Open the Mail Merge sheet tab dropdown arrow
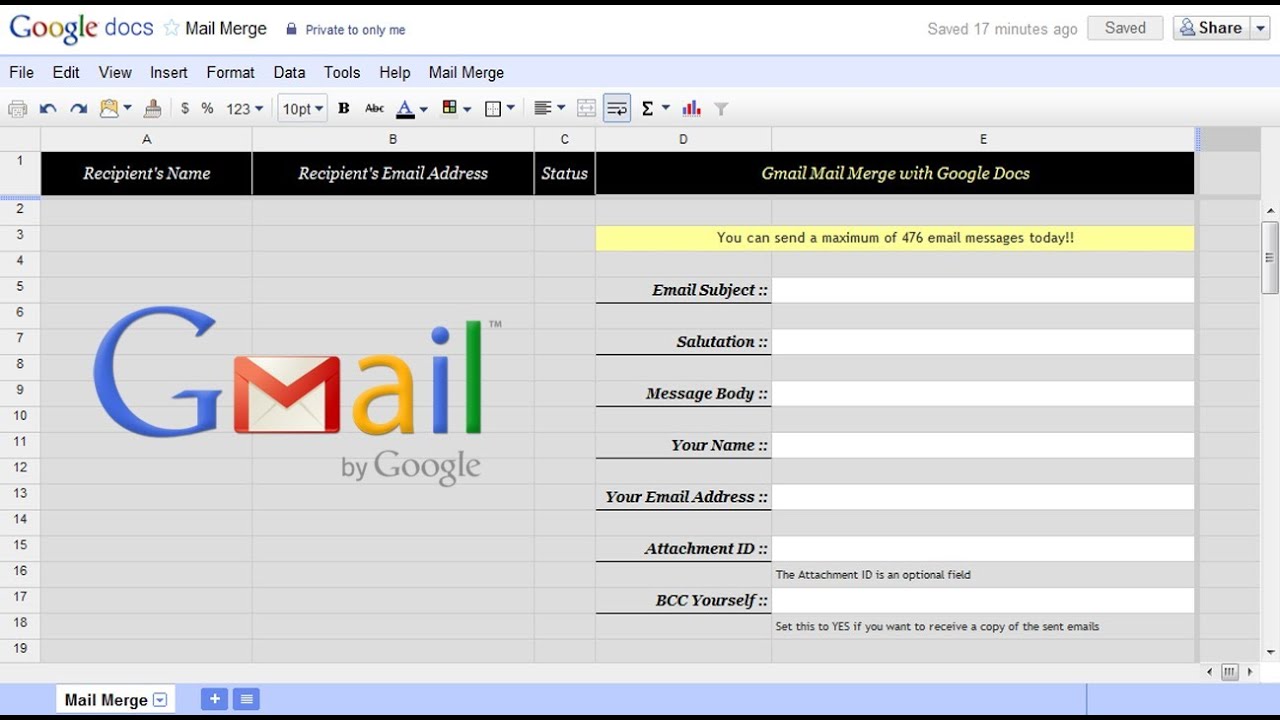1280x720 pixels. coord(160,700)
